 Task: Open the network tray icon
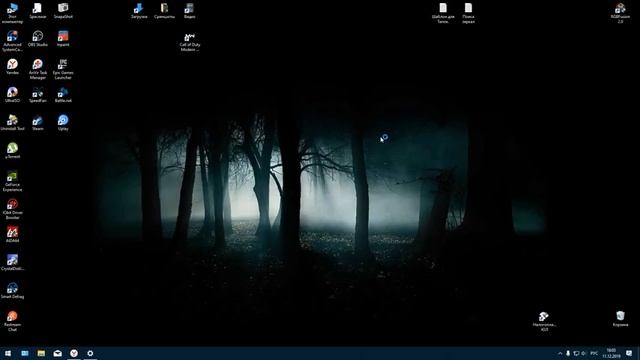(576, 353)
